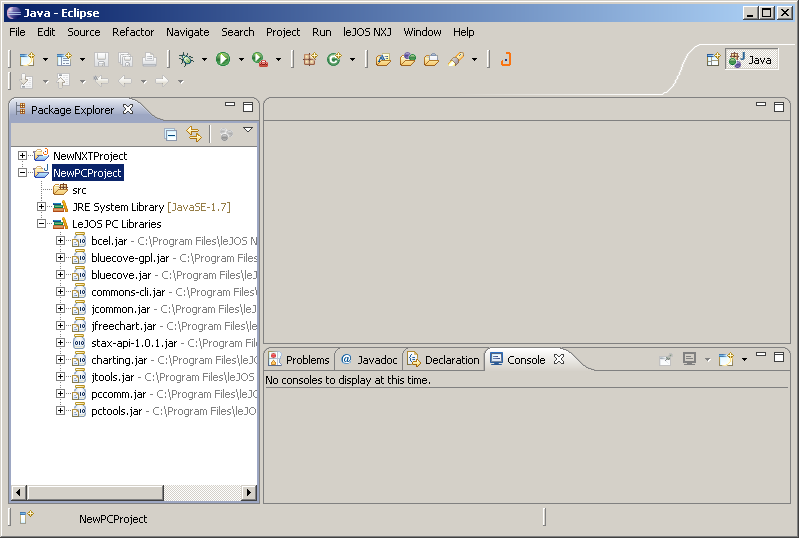Open the External Tools dropdown arrow
Image resolution: width=799 pixels, height=538 pixels.
278,60
